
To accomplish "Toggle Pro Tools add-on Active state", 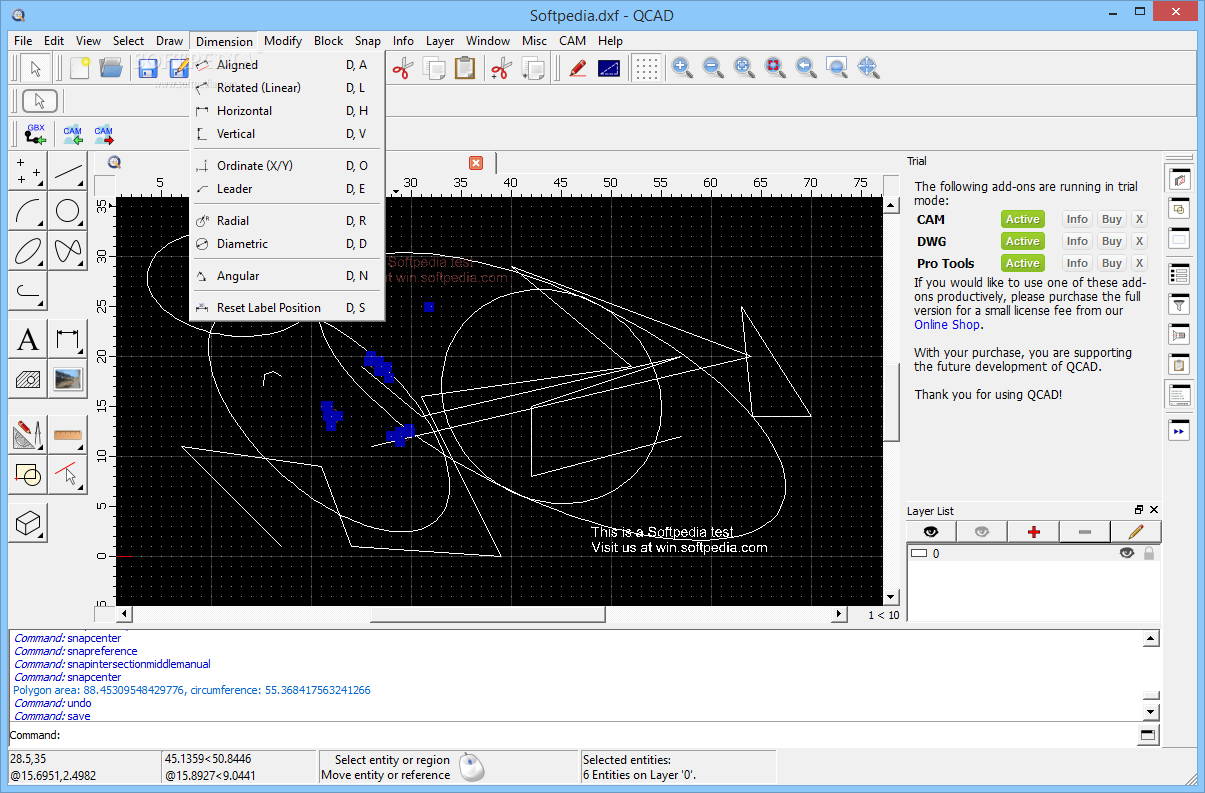I will click(1022, 263).
